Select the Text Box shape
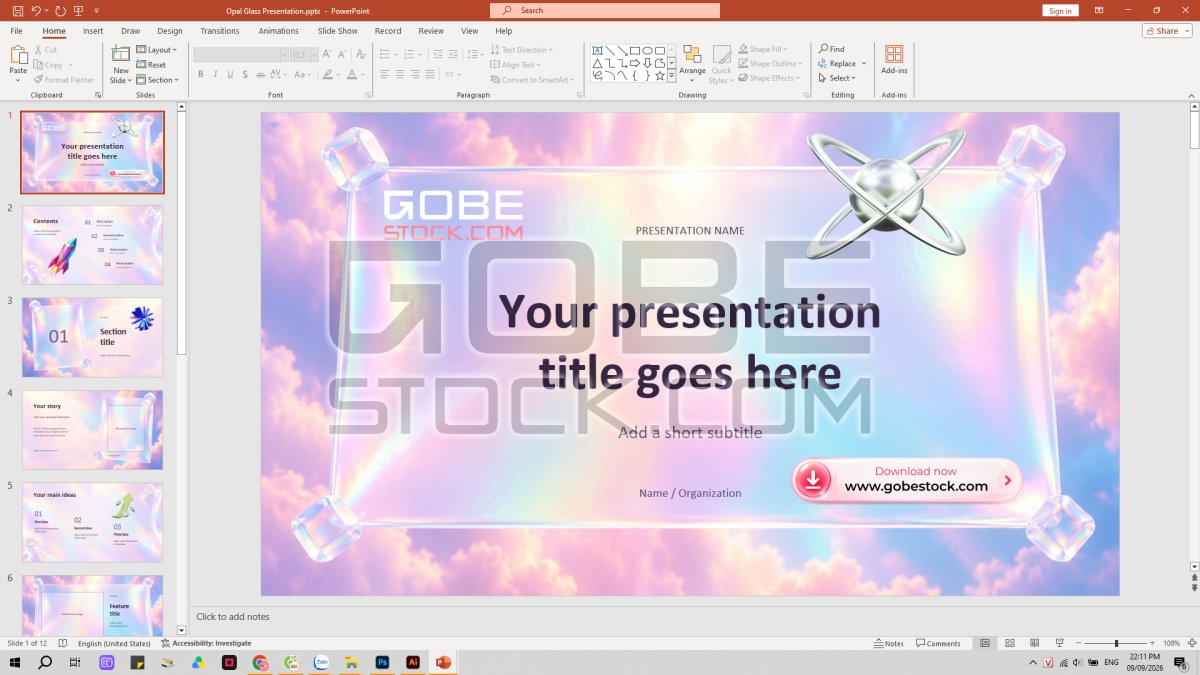1200x675 pixels. click(x=597, y=50)
